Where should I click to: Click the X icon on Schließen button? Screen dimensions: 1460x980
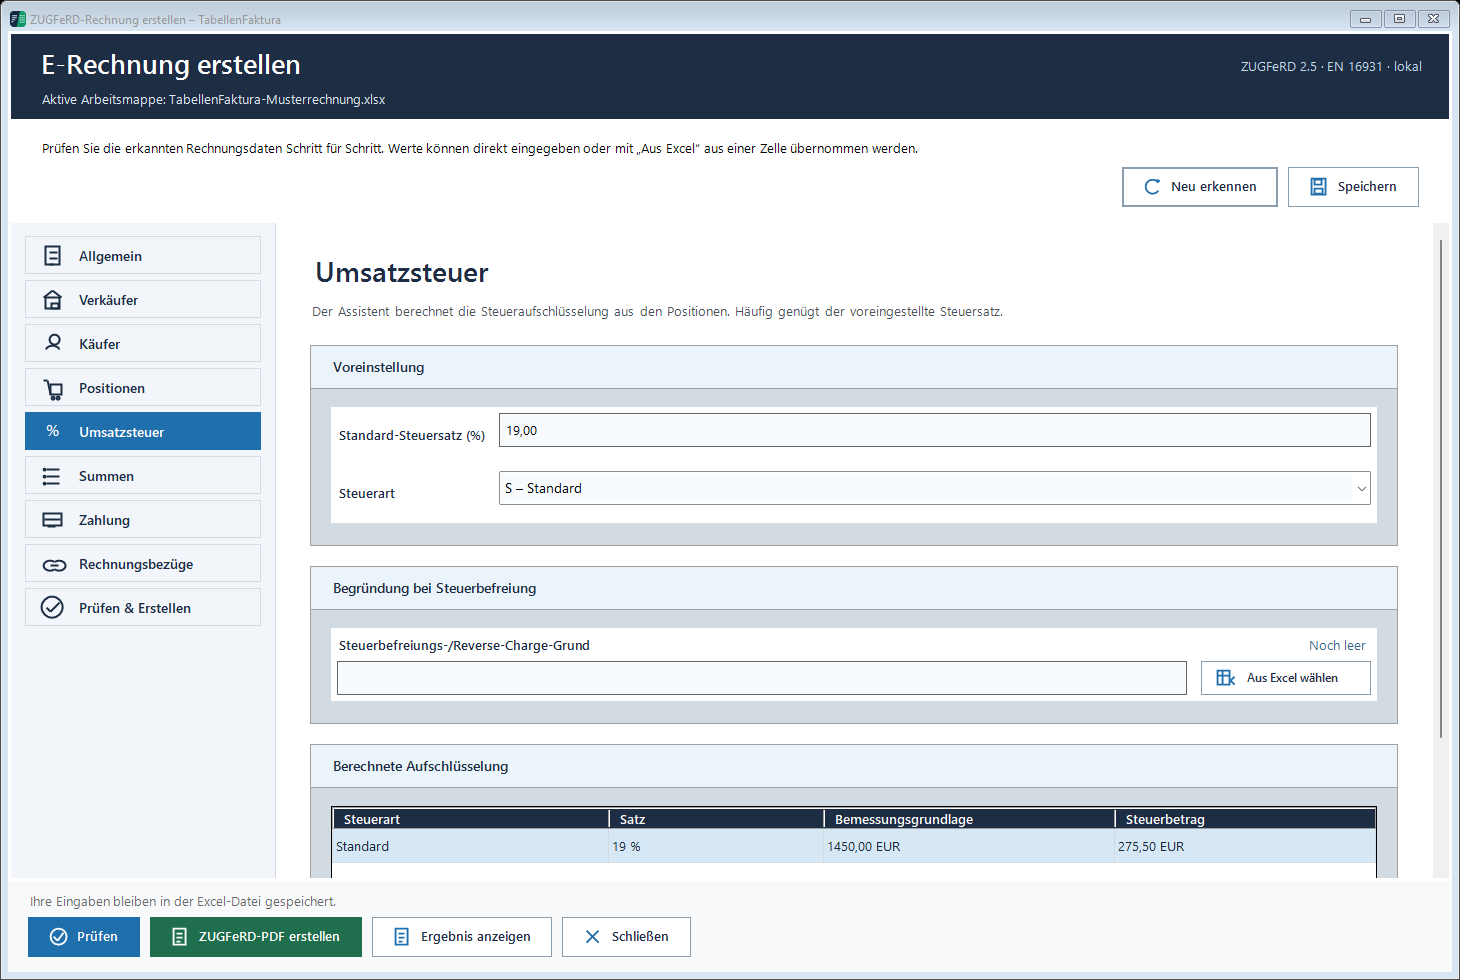pyautogui.click(x=592, y=937)
